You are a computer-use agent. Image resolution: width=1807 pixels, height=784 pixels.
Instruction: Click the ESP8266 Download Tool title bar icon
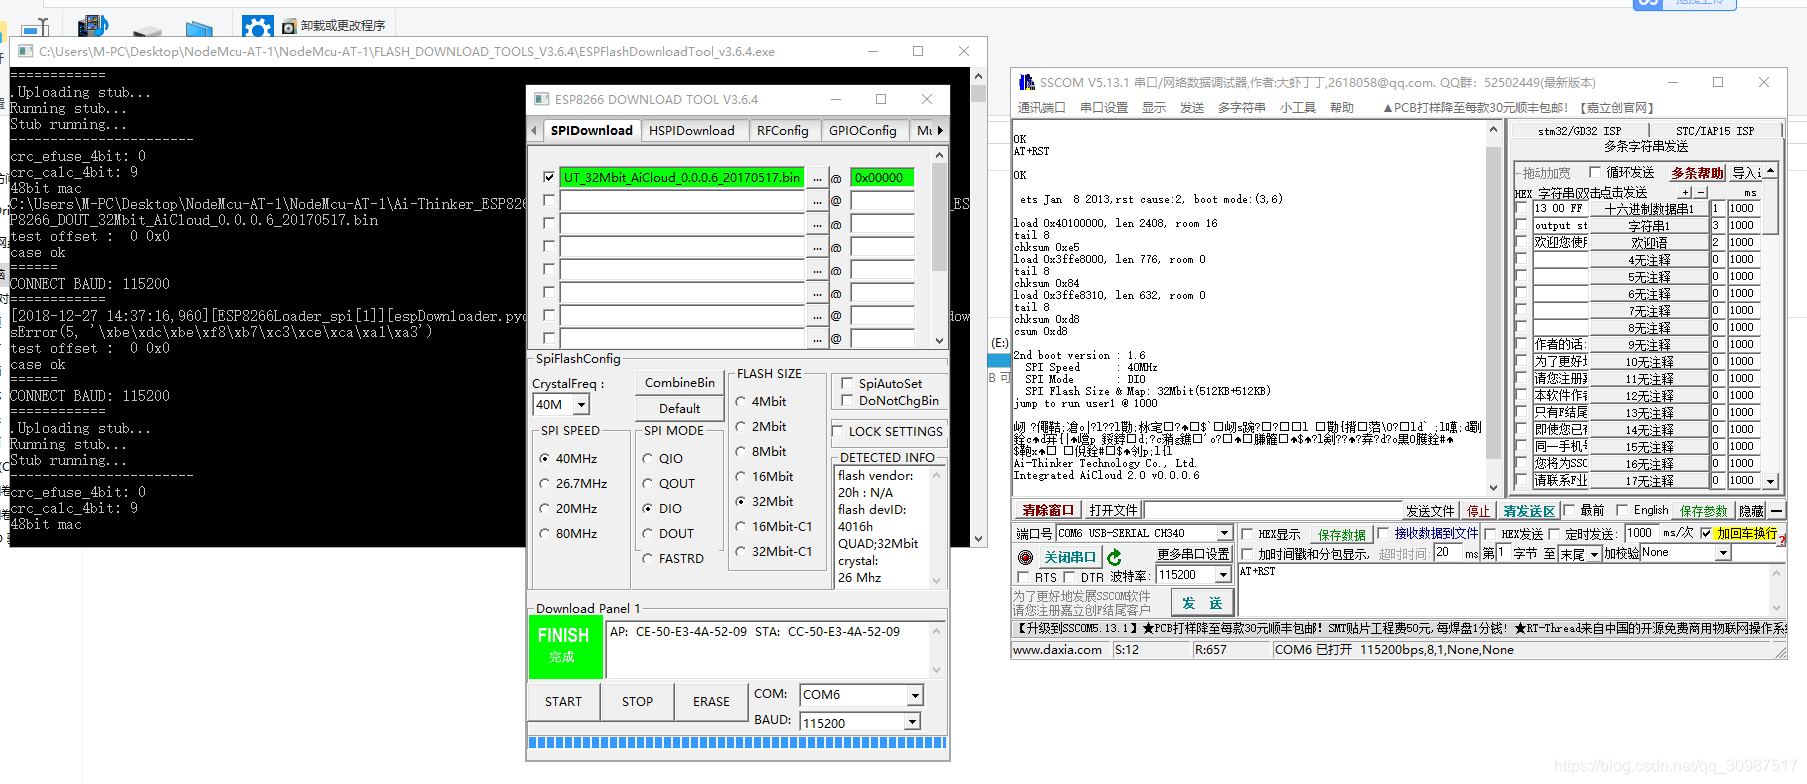[x=542, y=99]
